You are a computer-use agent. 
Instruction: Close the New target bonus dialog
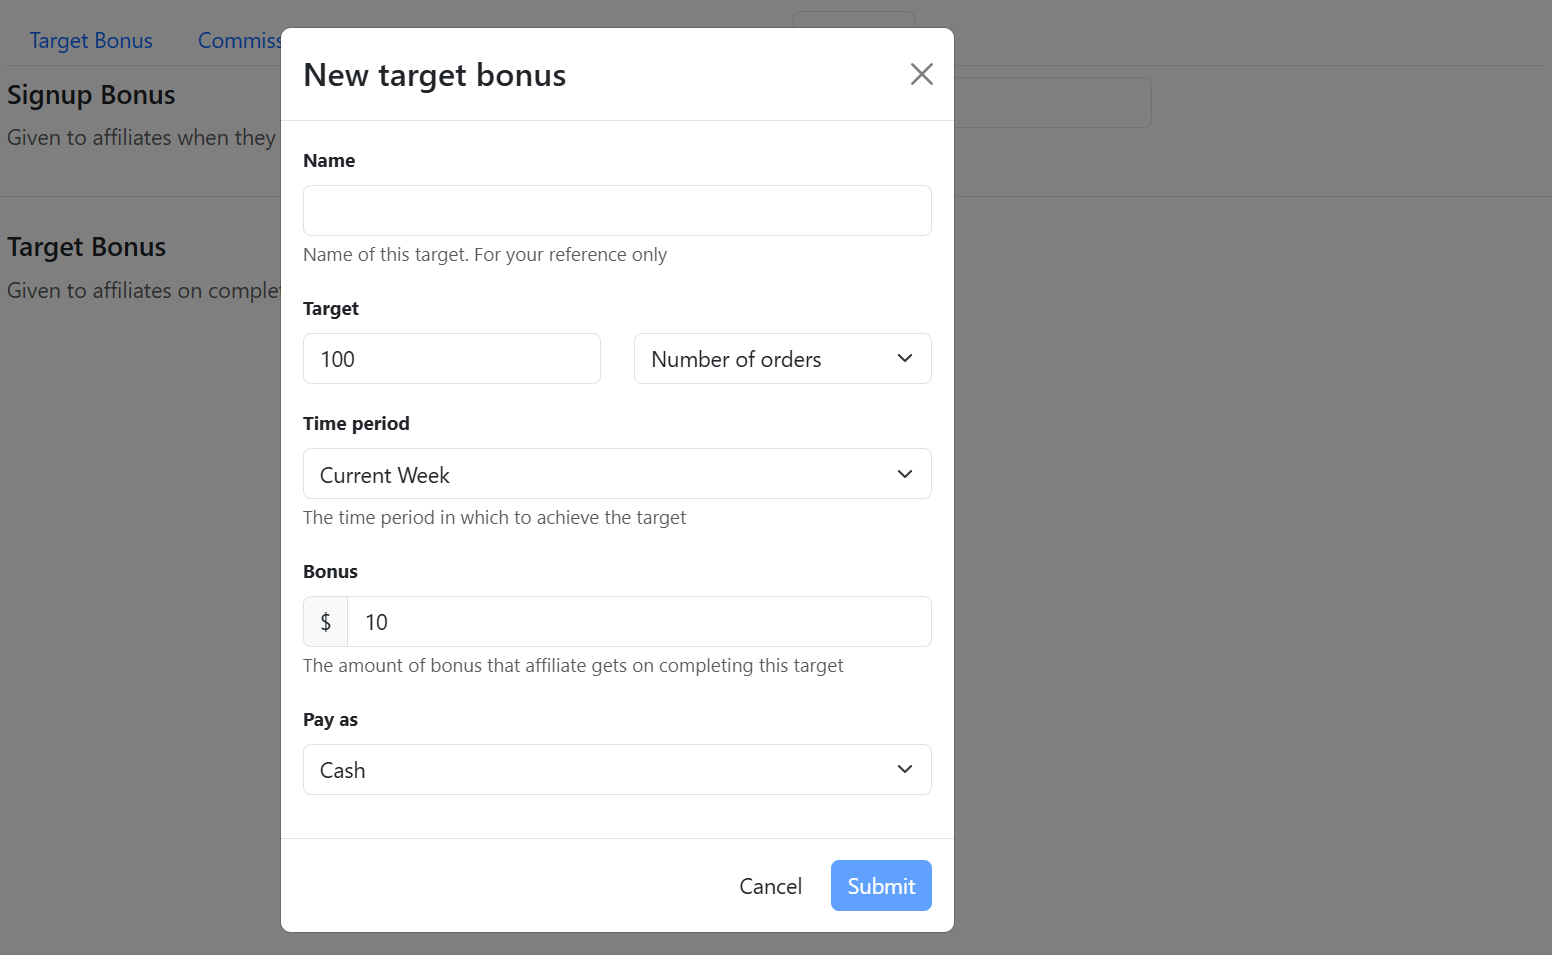tap(921, 74)
